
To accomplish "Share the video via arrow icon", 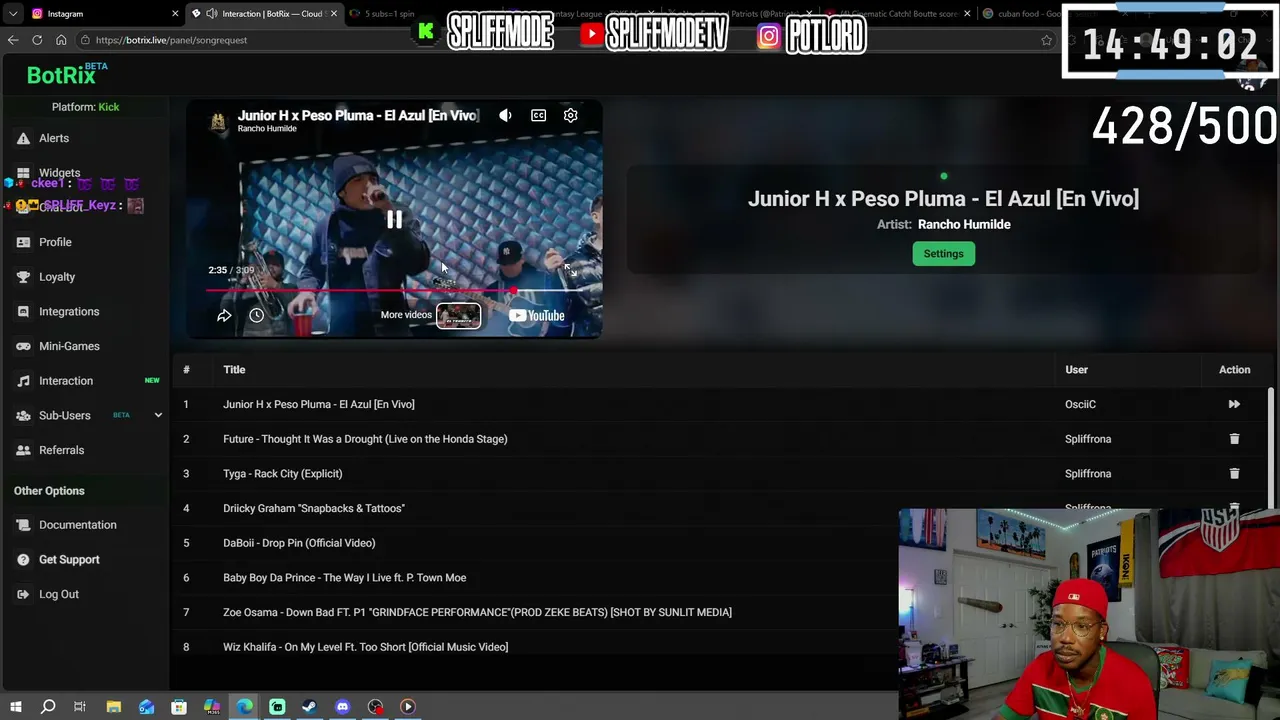I will (x=224, y=315).
